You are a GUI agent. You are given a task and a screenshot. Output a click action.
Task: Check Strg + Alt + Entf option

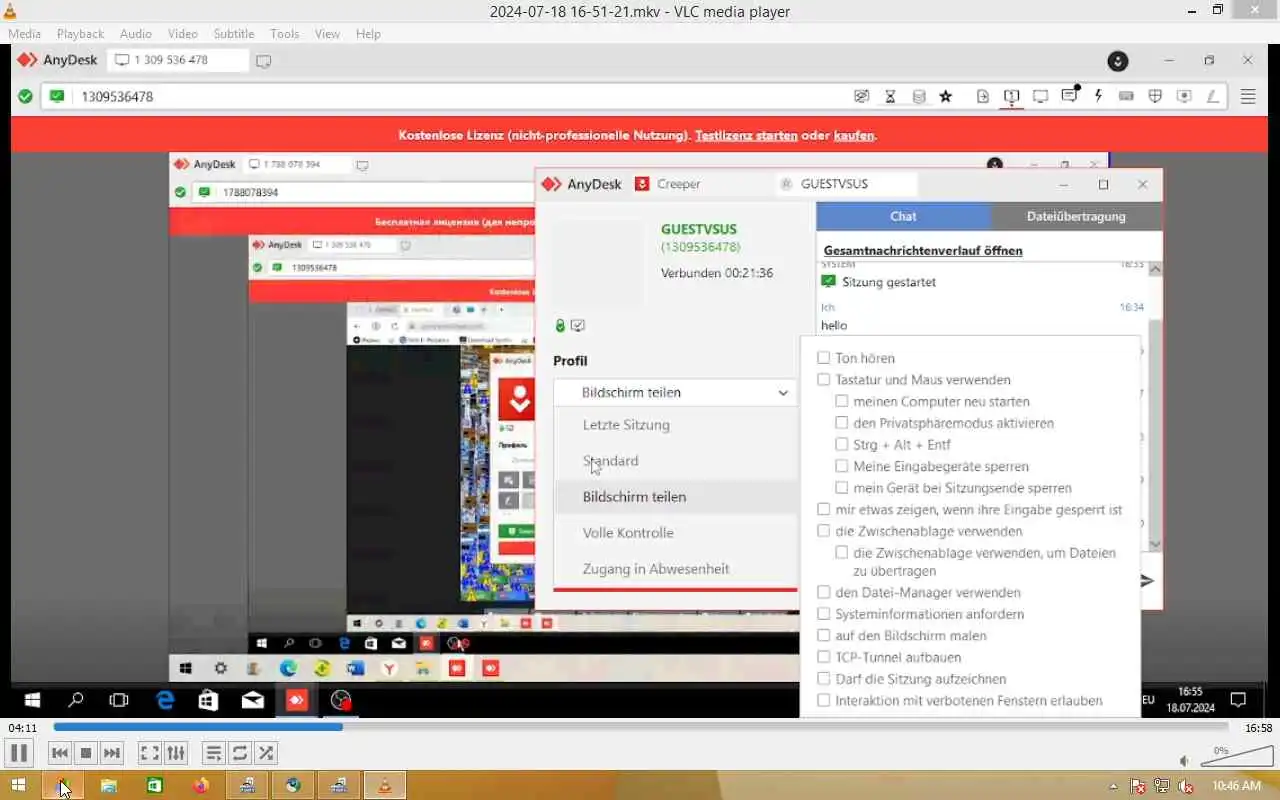[842, 445]
